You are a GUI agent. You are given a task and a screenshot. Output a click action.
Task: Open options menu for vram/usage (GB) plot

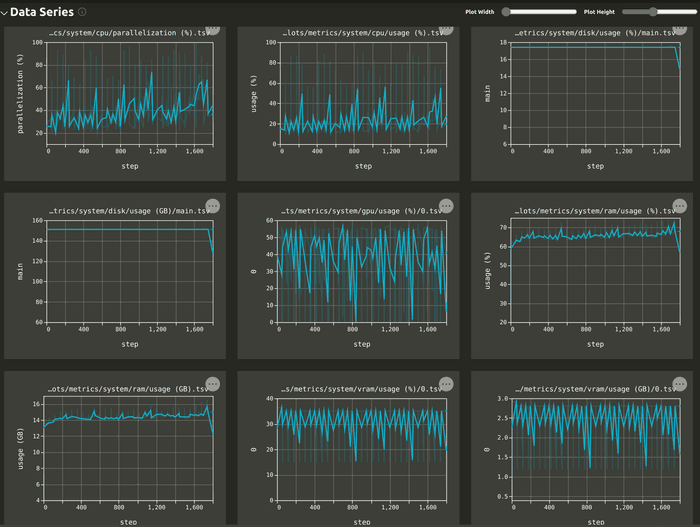[x=679, y=383]
